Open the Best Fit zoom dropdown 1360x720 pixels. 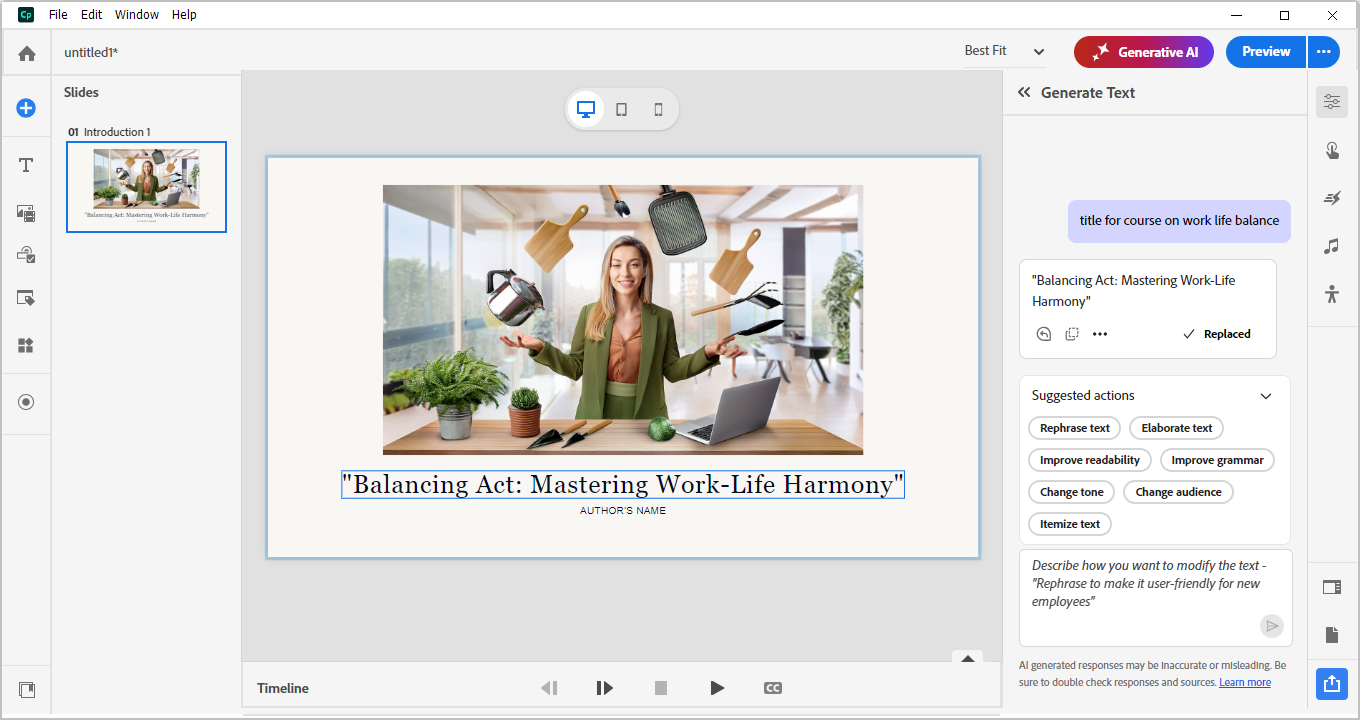1003,51
